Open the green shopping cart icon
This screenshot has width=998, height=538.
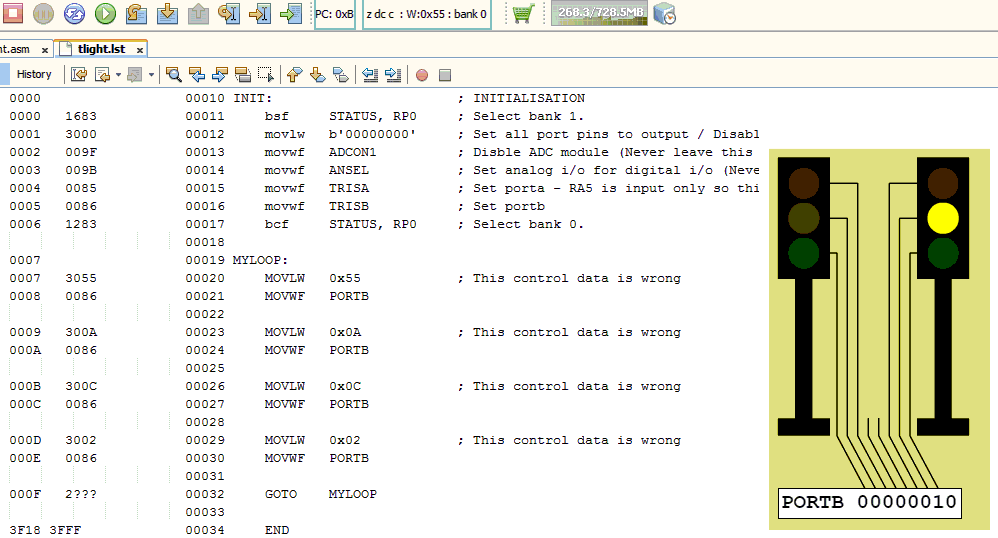pos(523,14)
